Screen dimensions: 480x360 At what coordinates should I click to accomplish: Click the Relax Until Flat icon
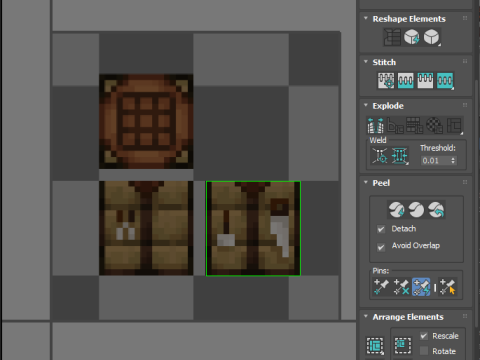click(x=412, y=37)
